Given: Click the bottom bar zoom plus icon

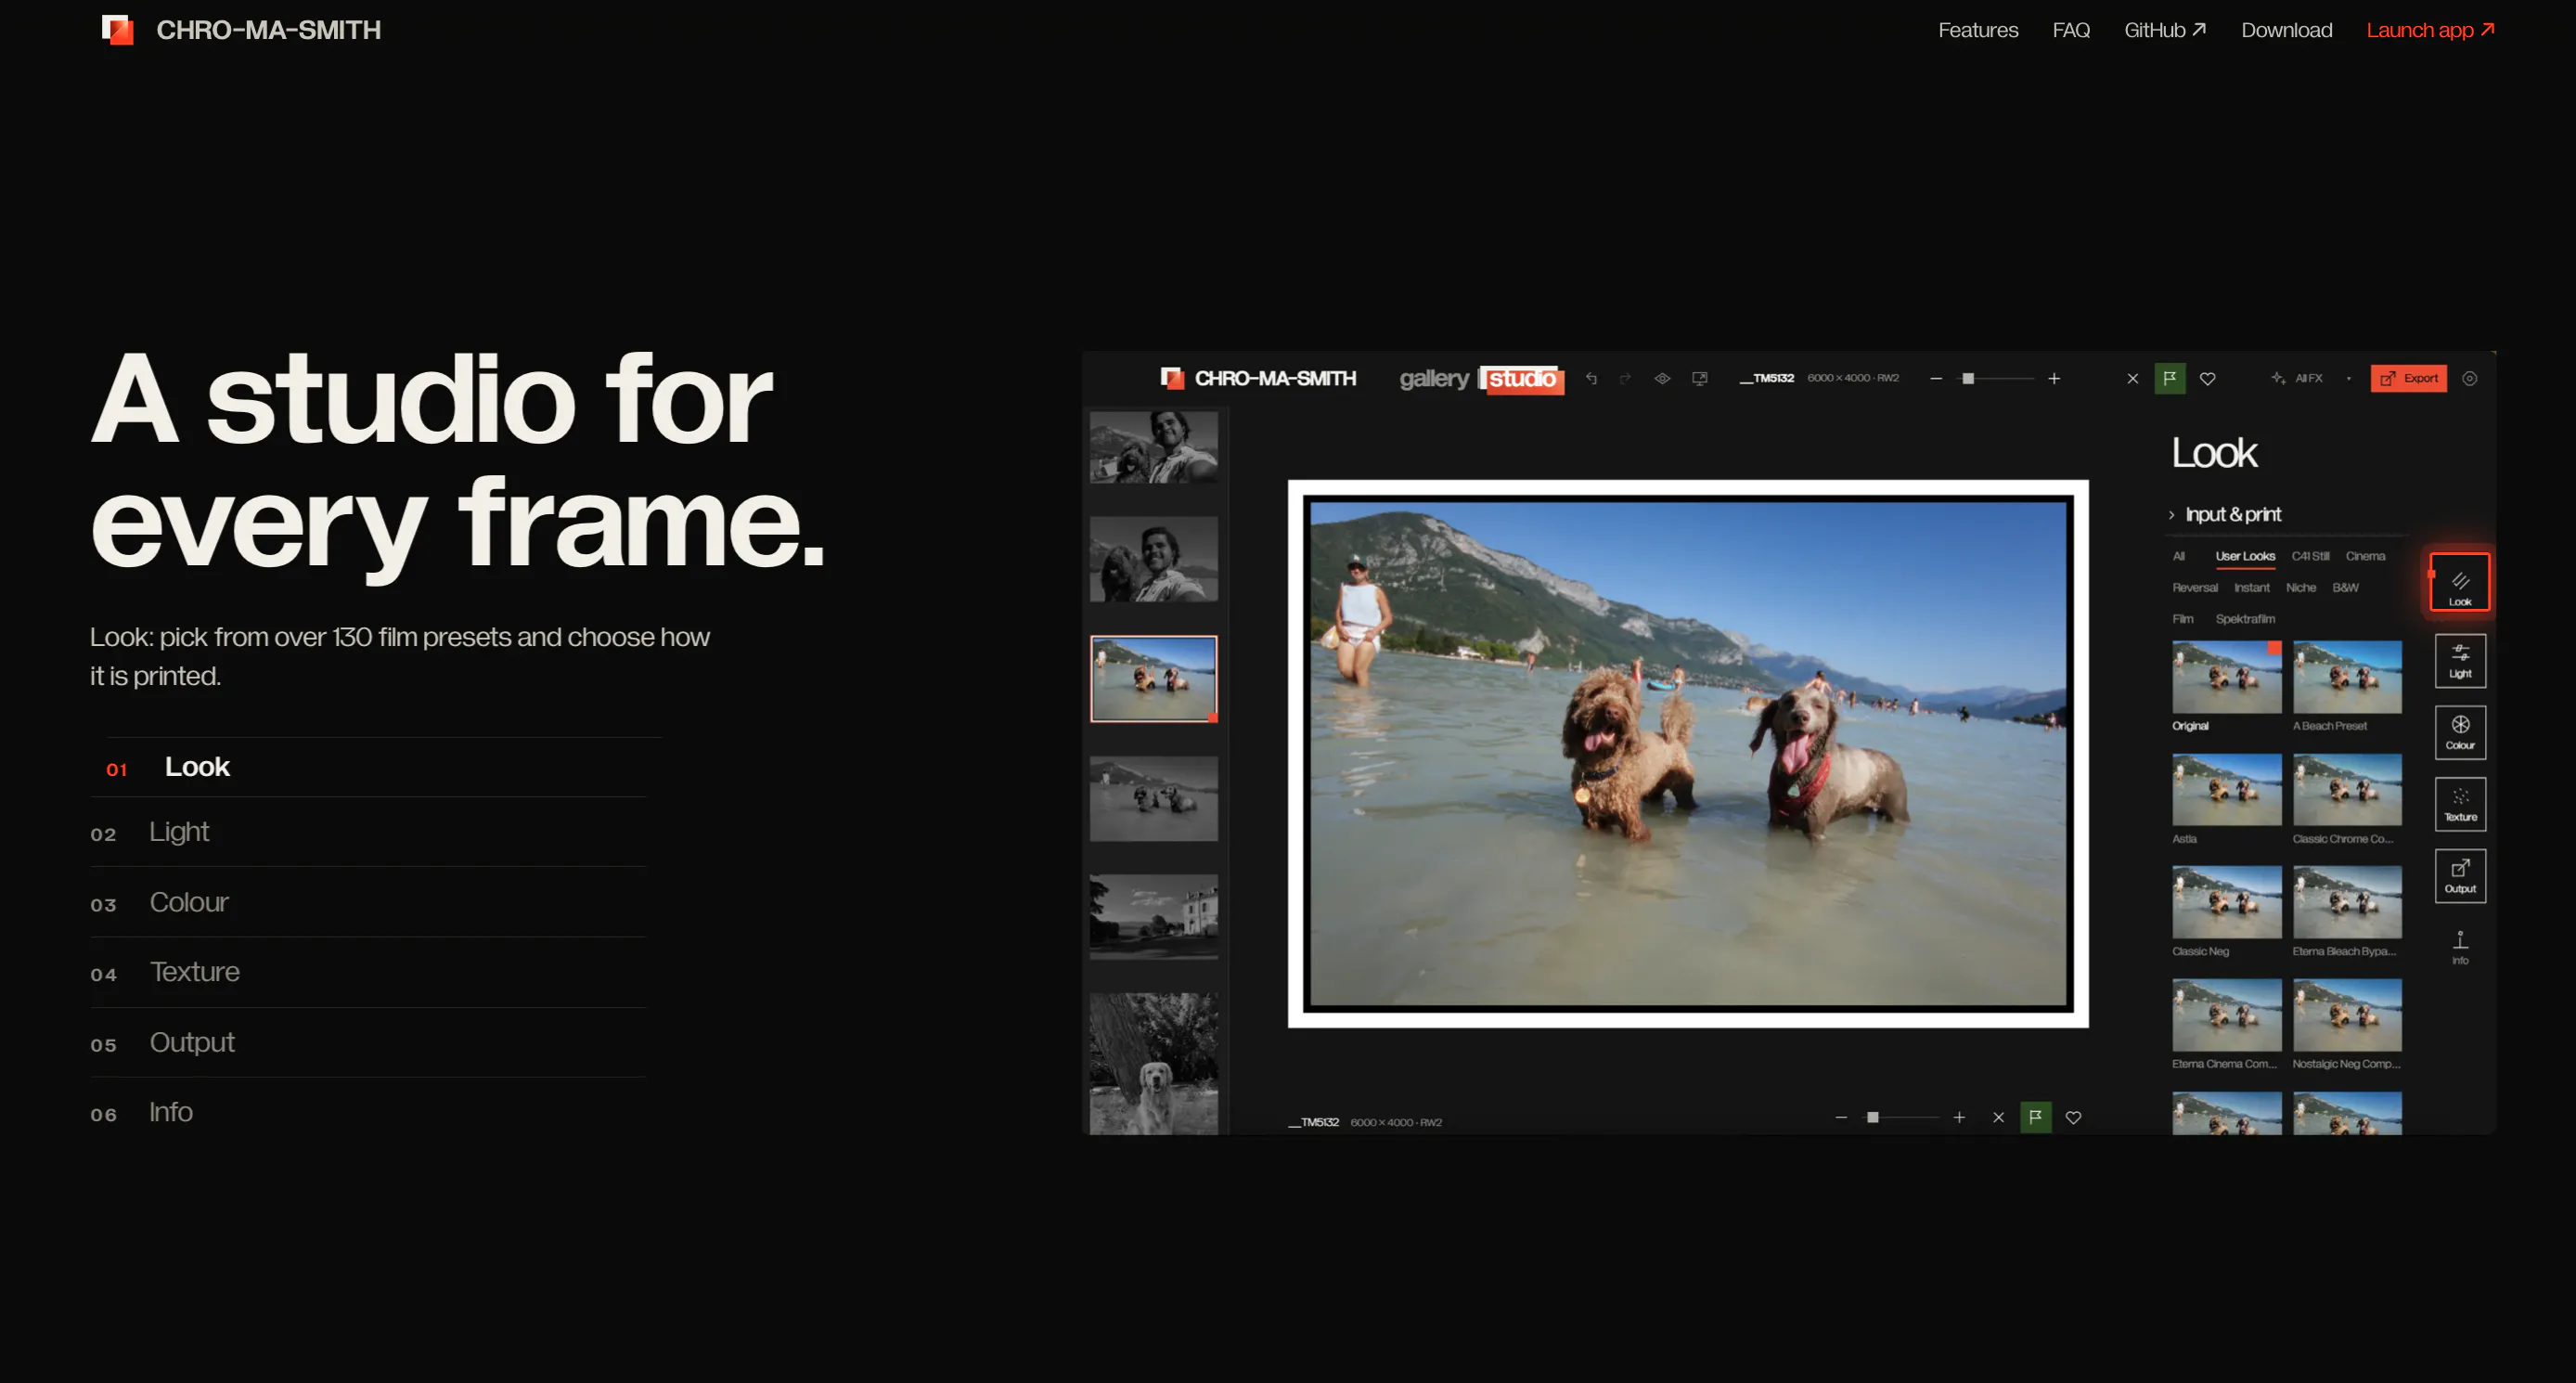Looking at the screenshot, I should (x=1959, y=1117).
